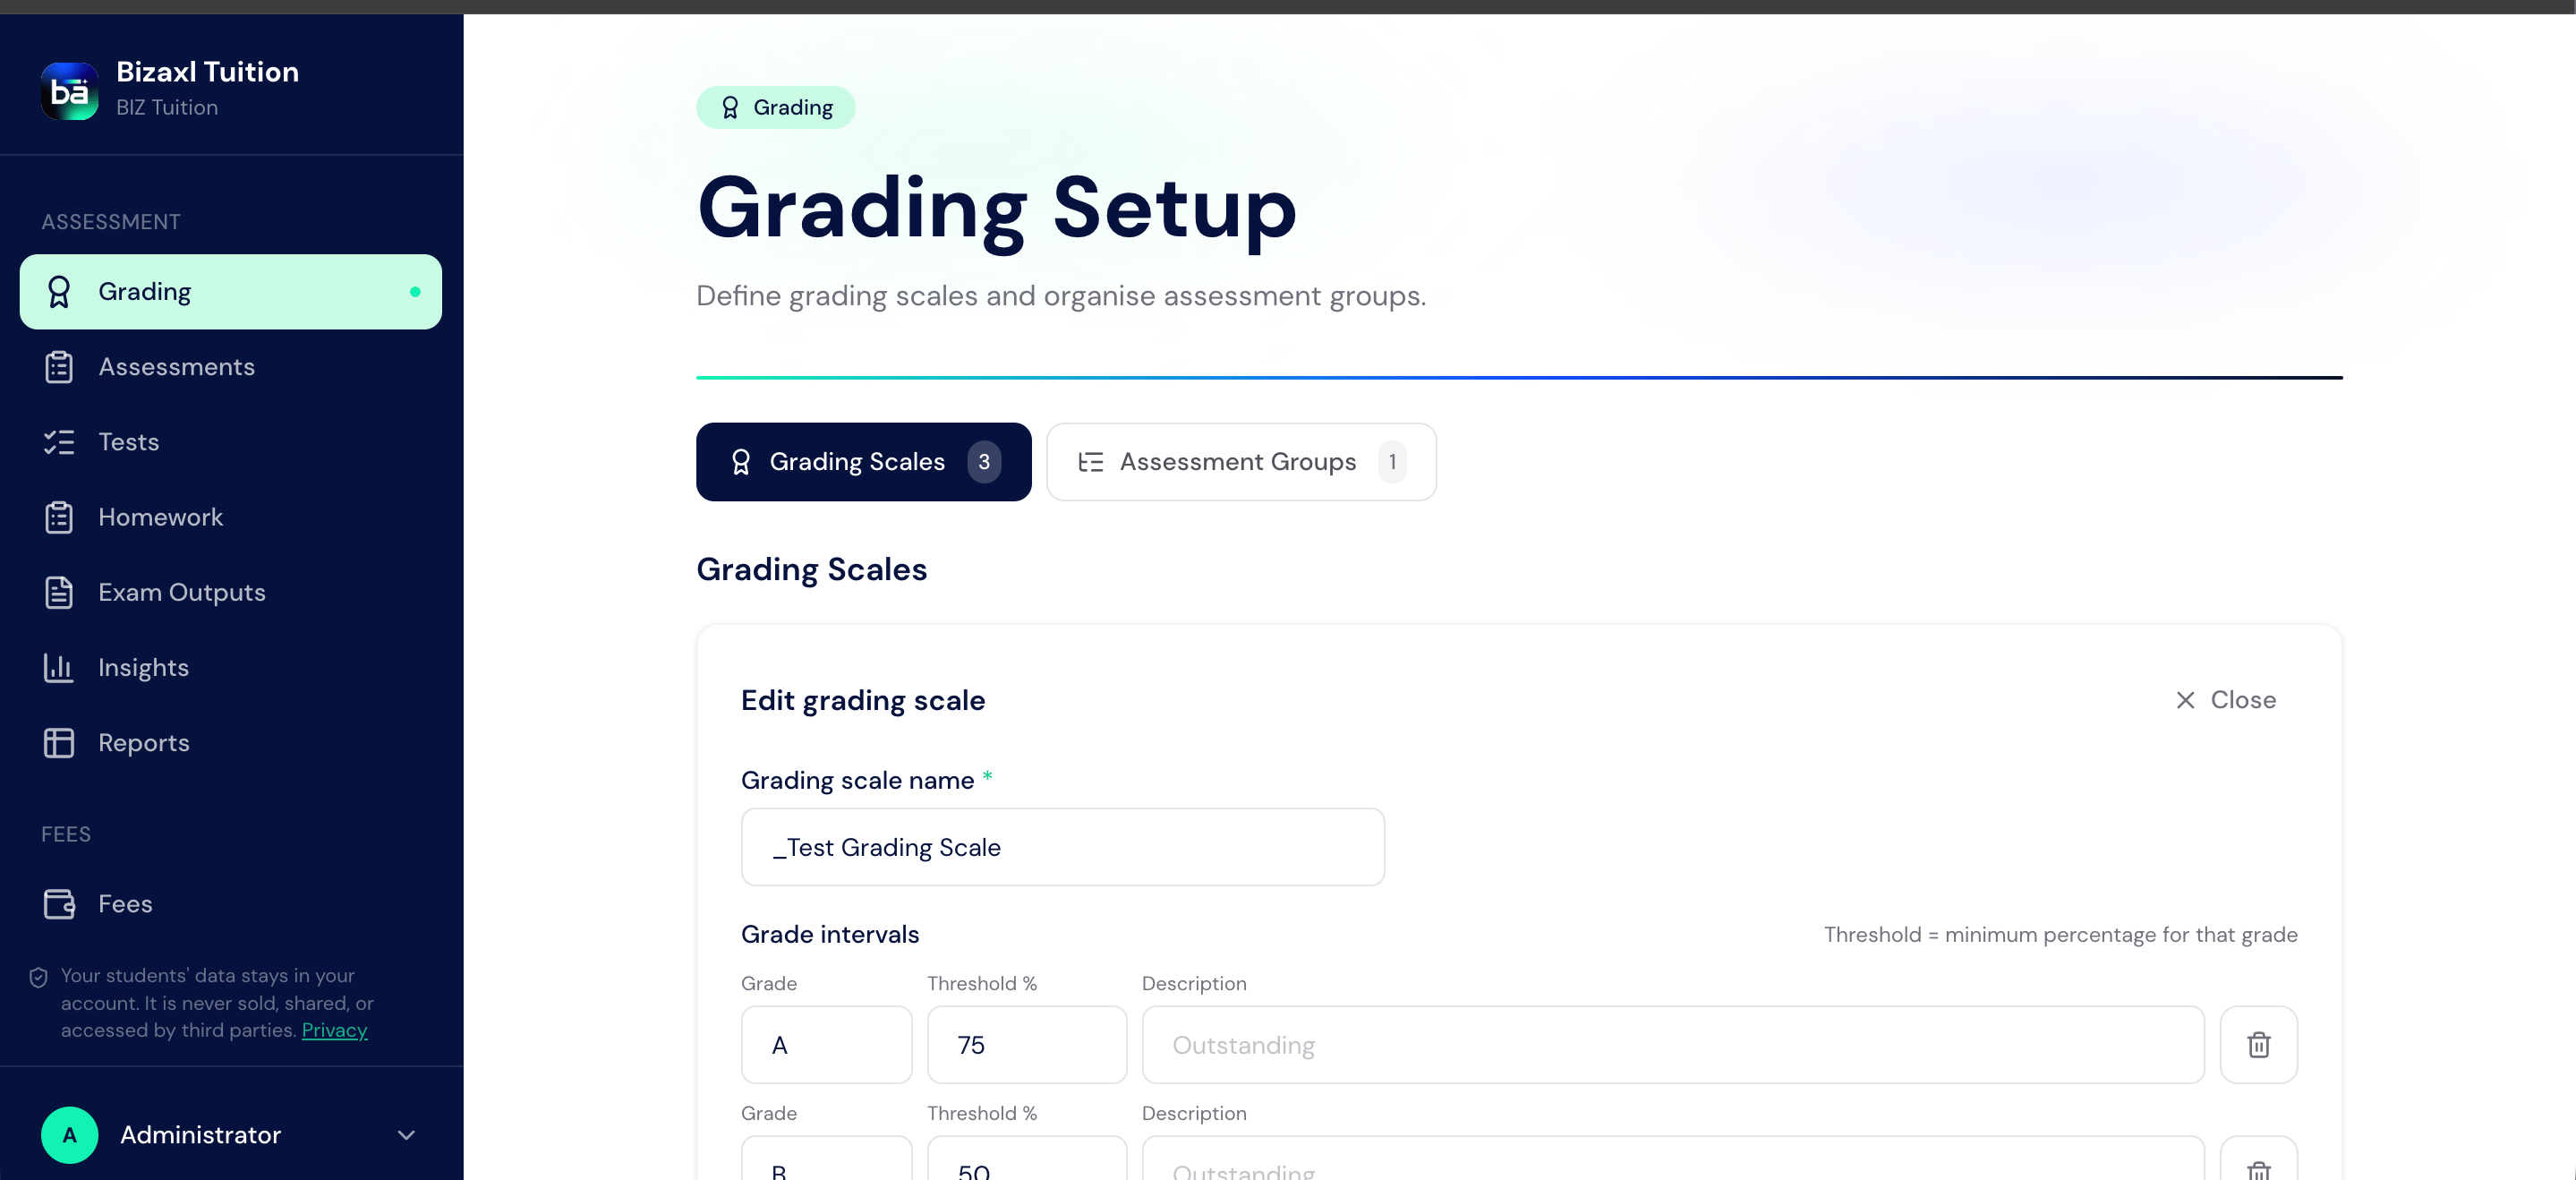Viewport: 2576px width, 1180px height.
Task: Click the Grading breadcrumb badge
Action: (x=776, y=107)
